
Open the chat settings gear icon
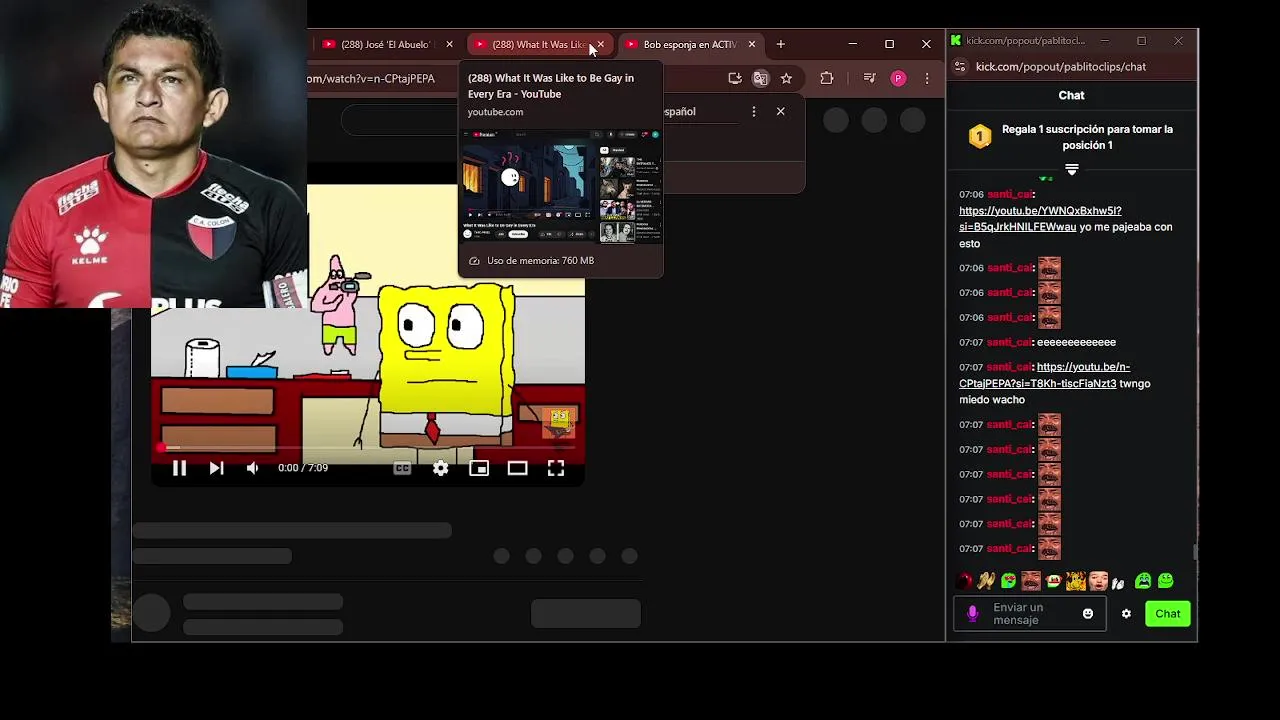[1126, 614]
